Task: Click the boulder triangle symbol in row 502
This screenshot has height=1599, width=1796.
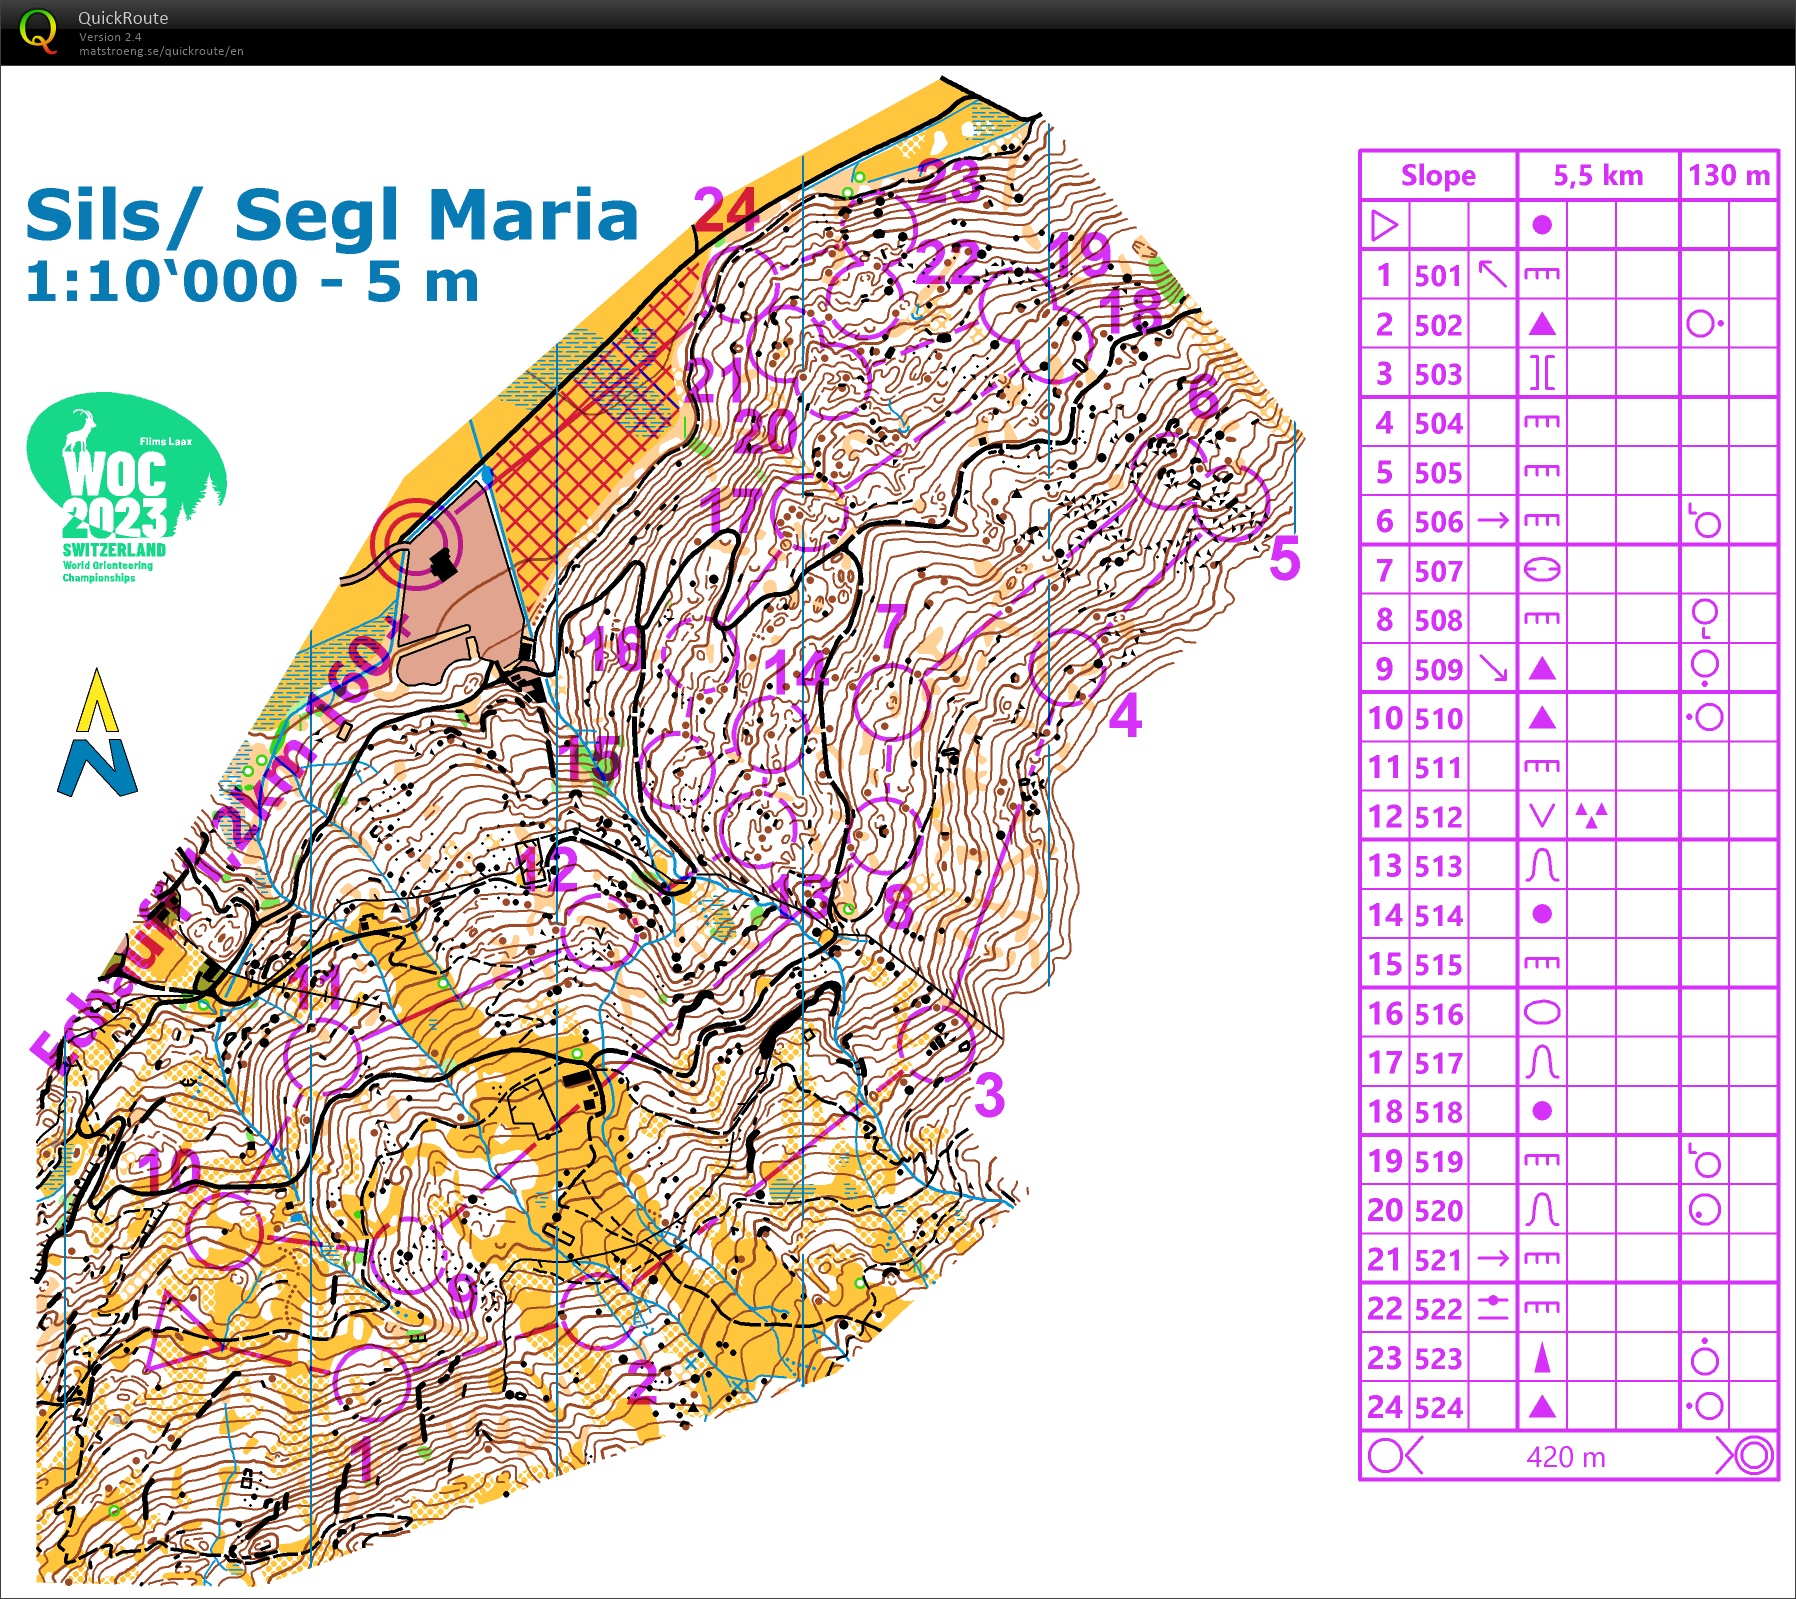Action: point(1542,324)
